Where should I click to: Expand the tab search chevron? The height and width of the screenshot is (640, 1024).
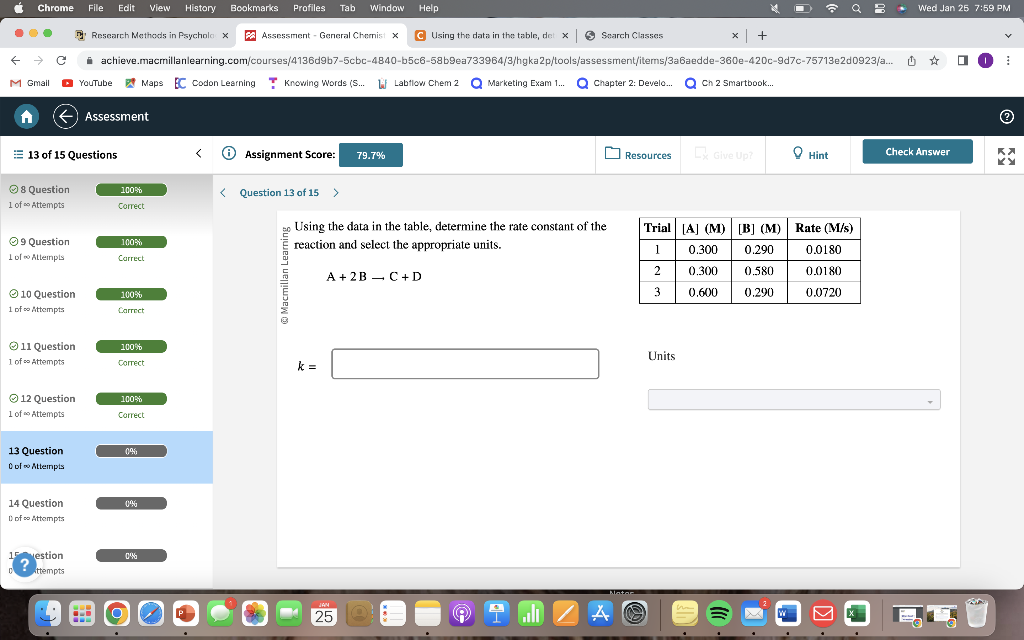coord(1008,35)
